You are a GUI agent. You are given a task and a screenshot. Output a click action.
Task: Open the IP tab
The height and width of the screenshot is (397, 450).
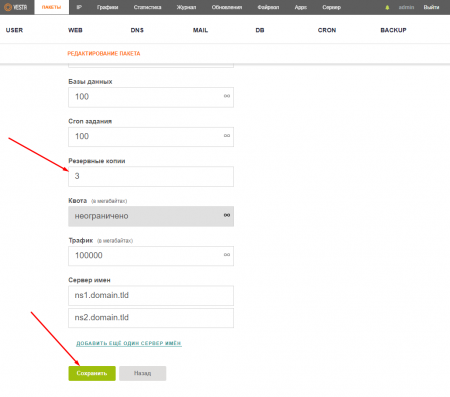click(x=79, y=7)
